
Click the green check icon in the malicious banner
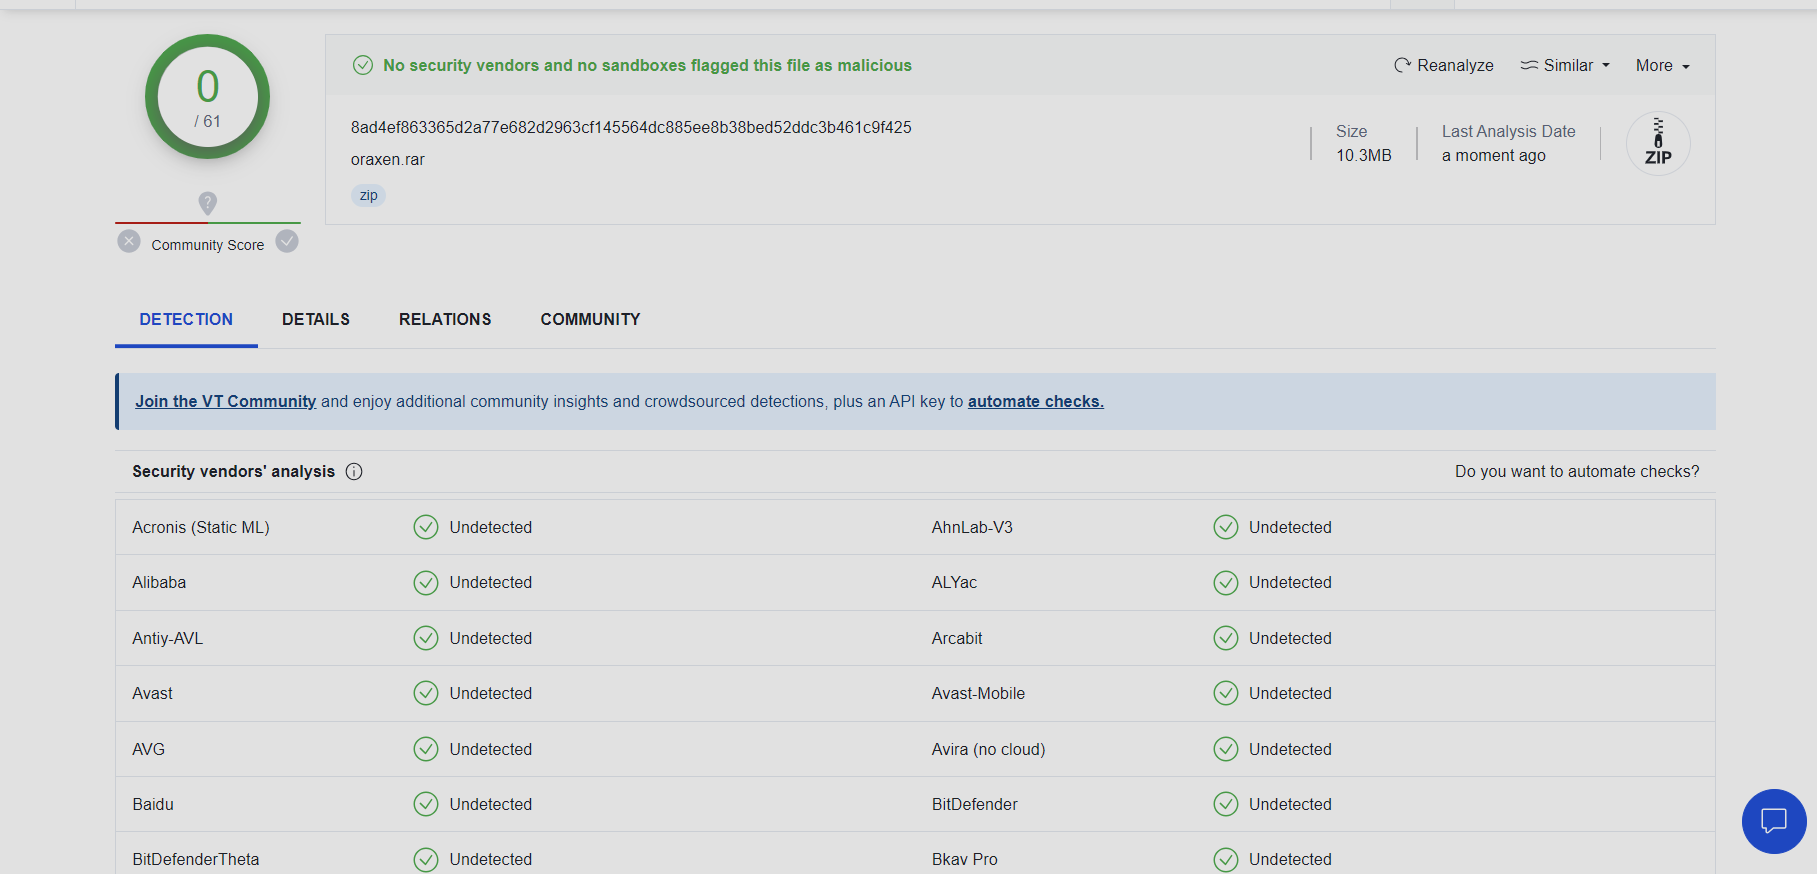(x=363, y=65)
